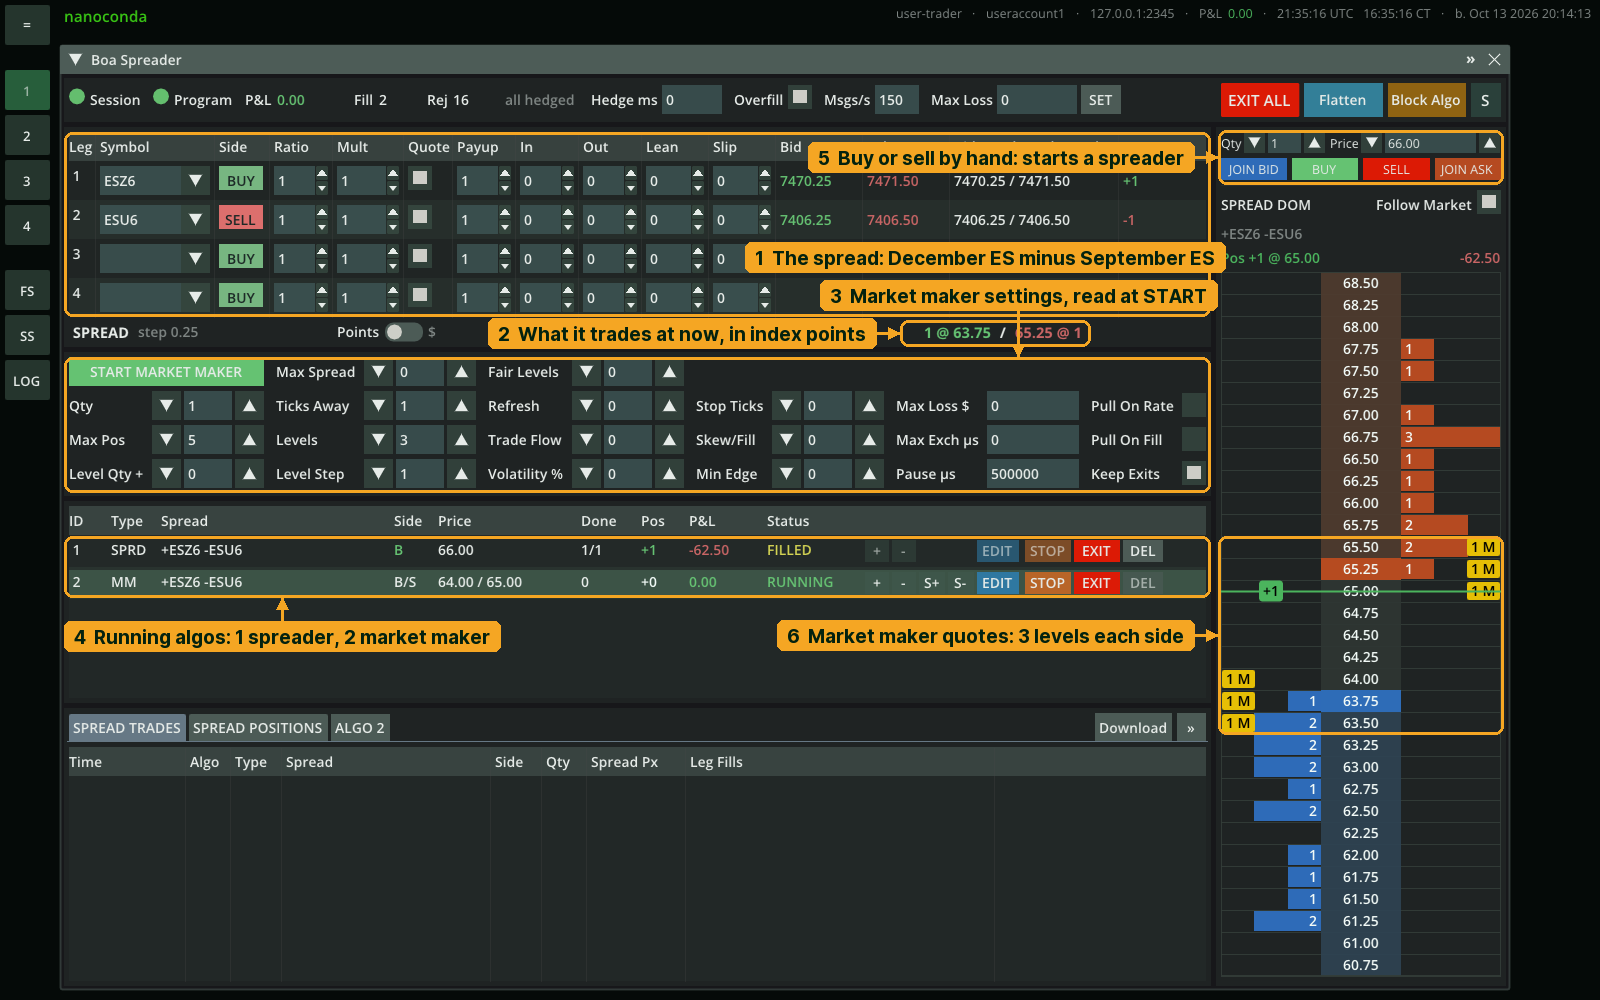Screen dimensions: 1600x1000
Task: Open leg 4 symbol dropdown
Action: pyautogui.click(x=196, y=298)
